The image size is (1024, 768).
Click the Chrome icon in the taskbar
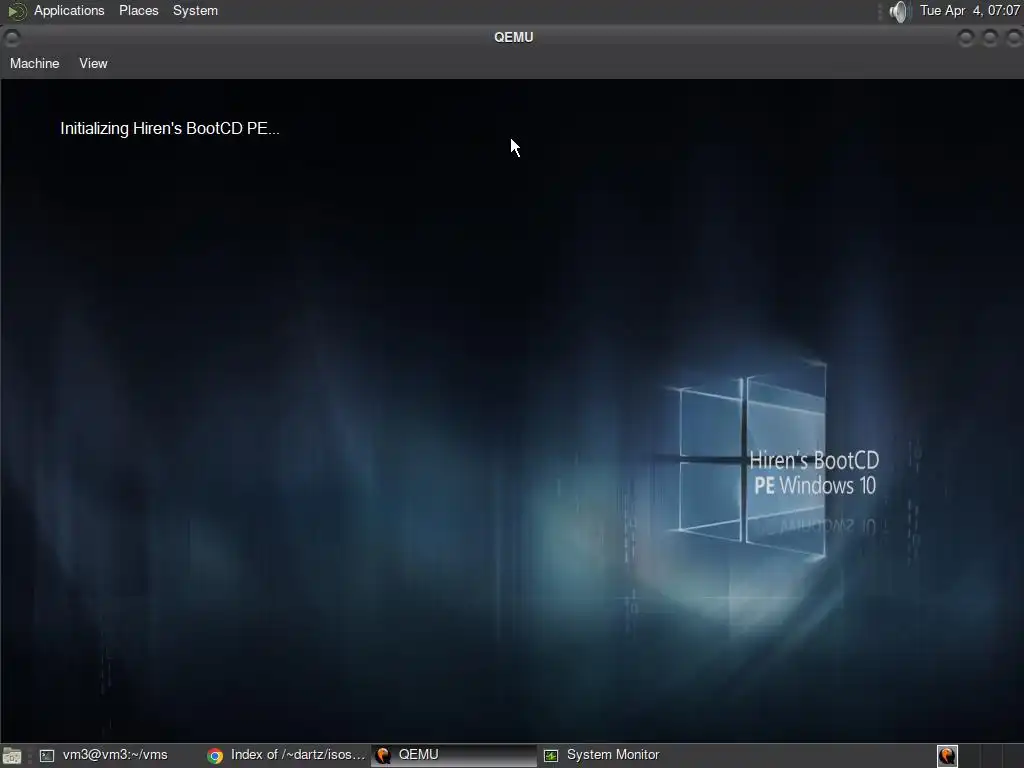click(x=215, y=756)
